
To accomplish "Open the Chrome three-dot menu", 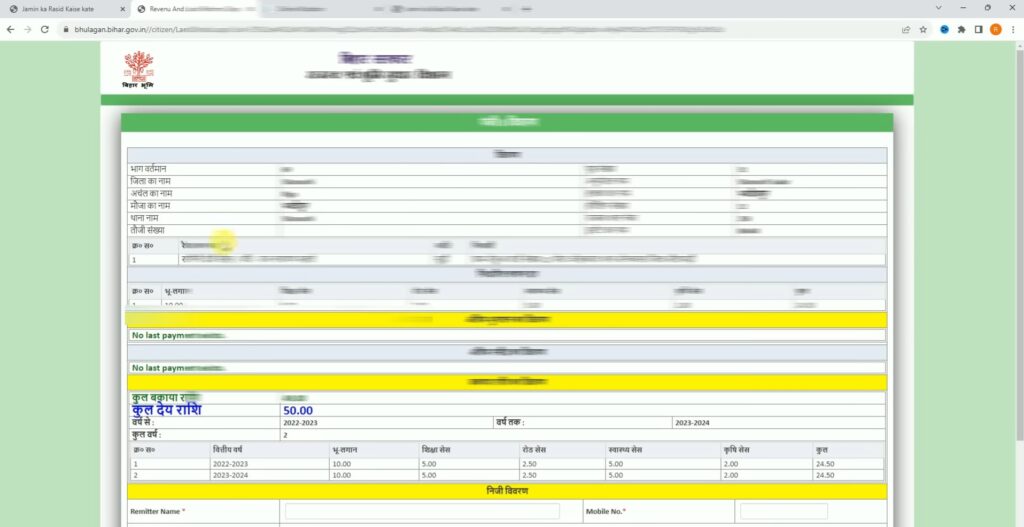I will coord(1012,29).
